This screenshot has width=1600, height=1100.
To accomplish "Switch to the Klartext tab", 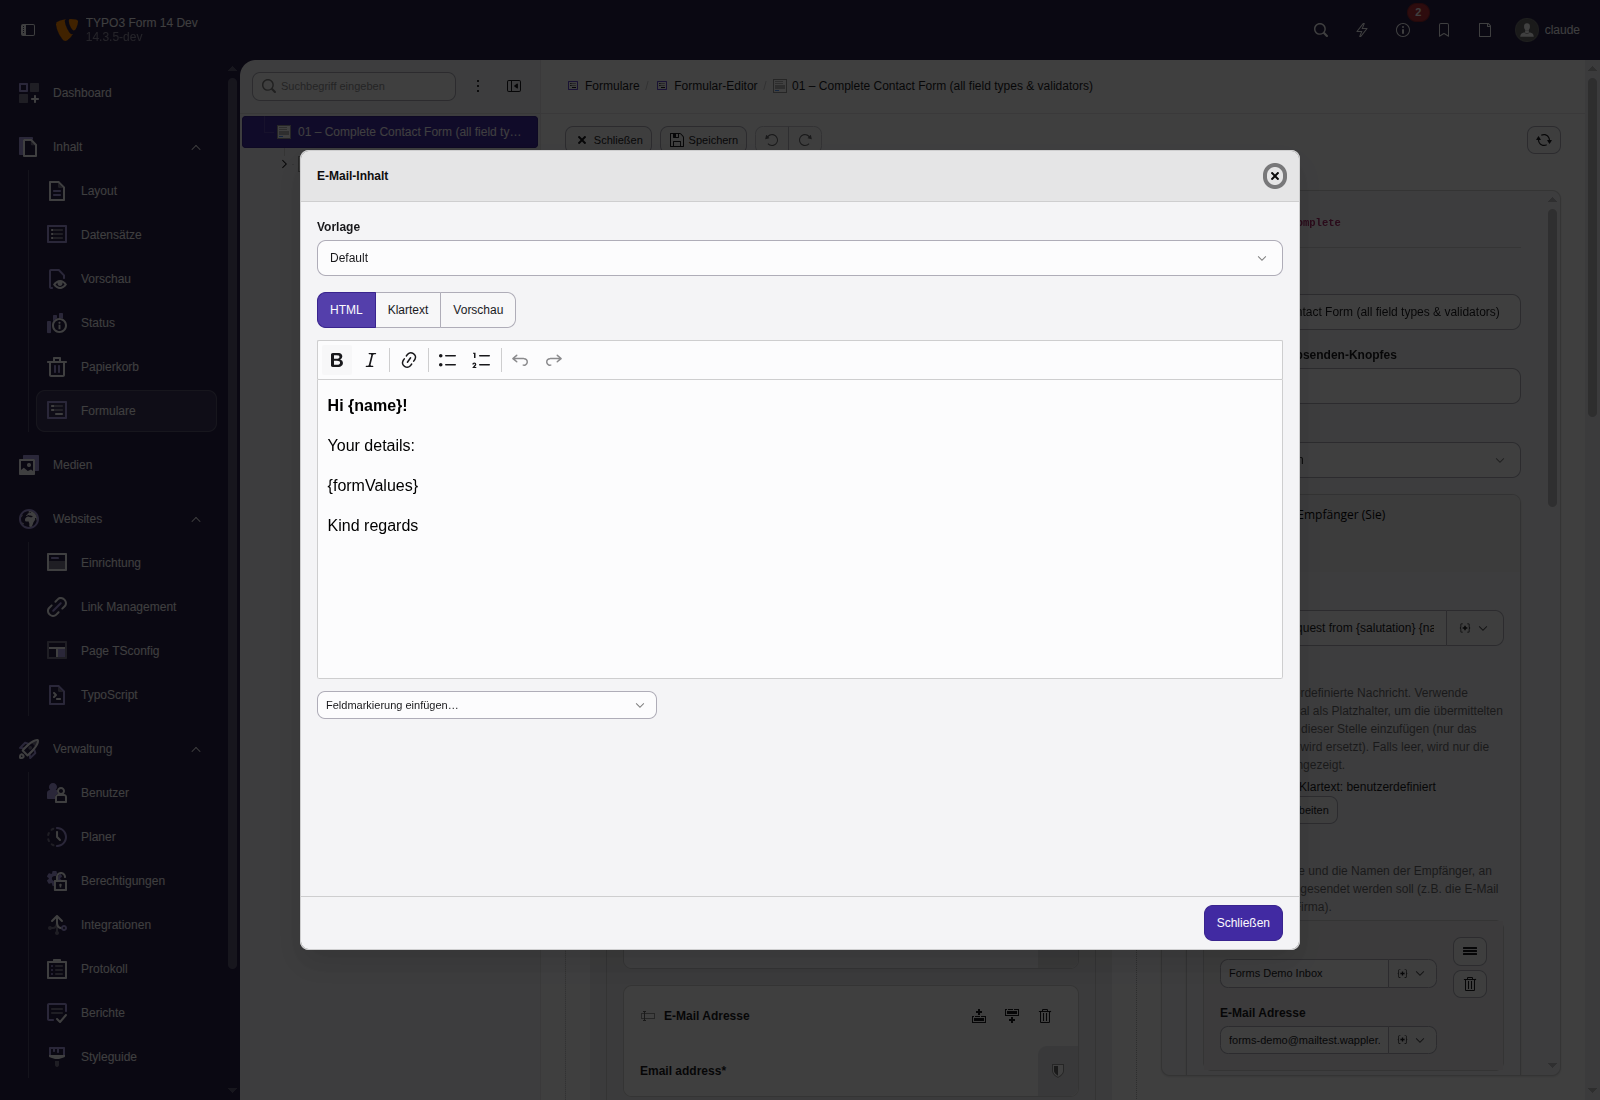I will point(408,310).
